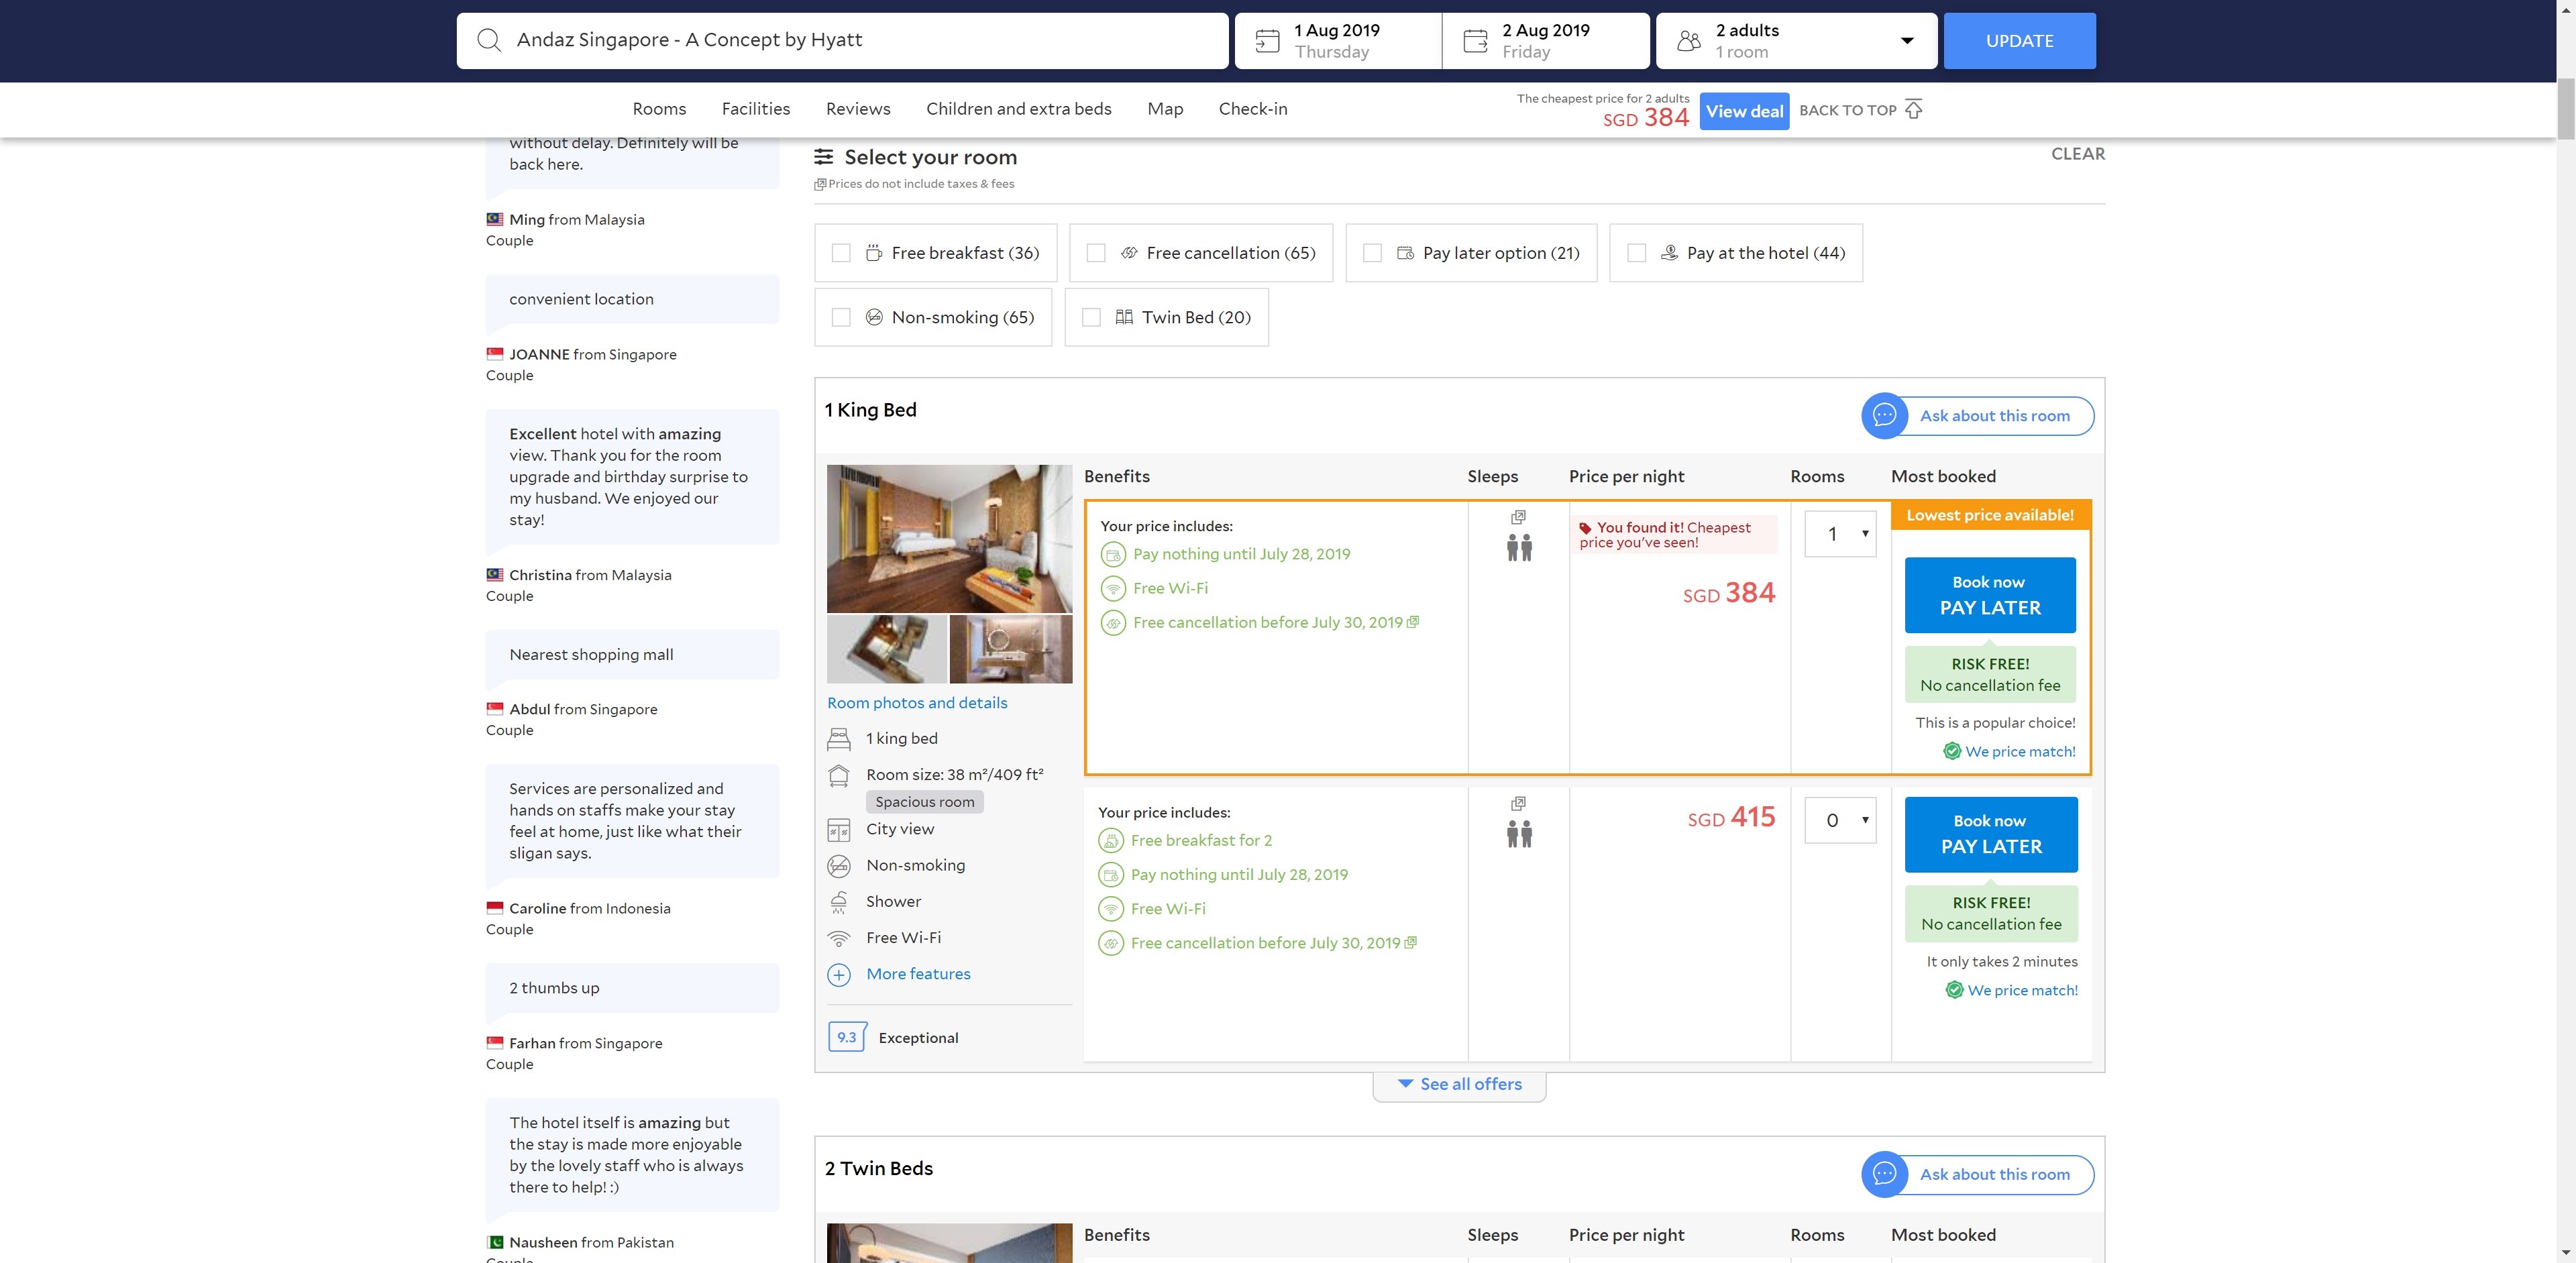Click CLEAR filters link
The height and width of the screenshot is (1263, 2576).
point(2078,154)
